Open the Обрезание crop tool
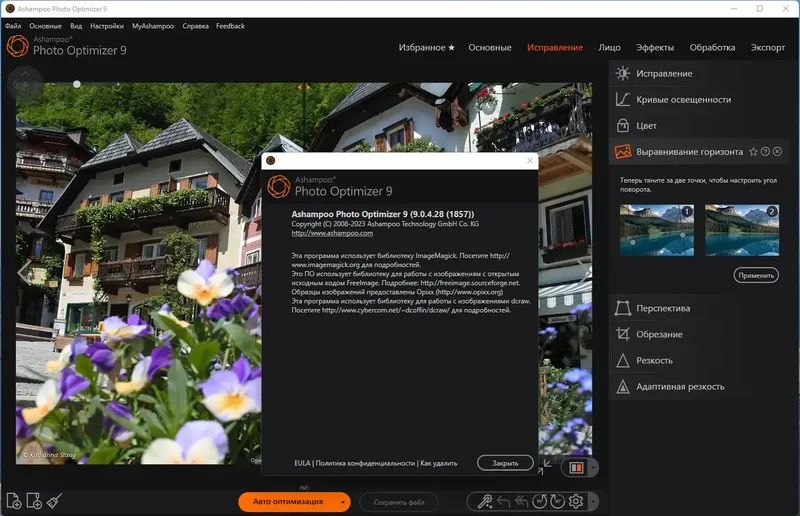Screen dimensions: 800x516 coord(699,334)
